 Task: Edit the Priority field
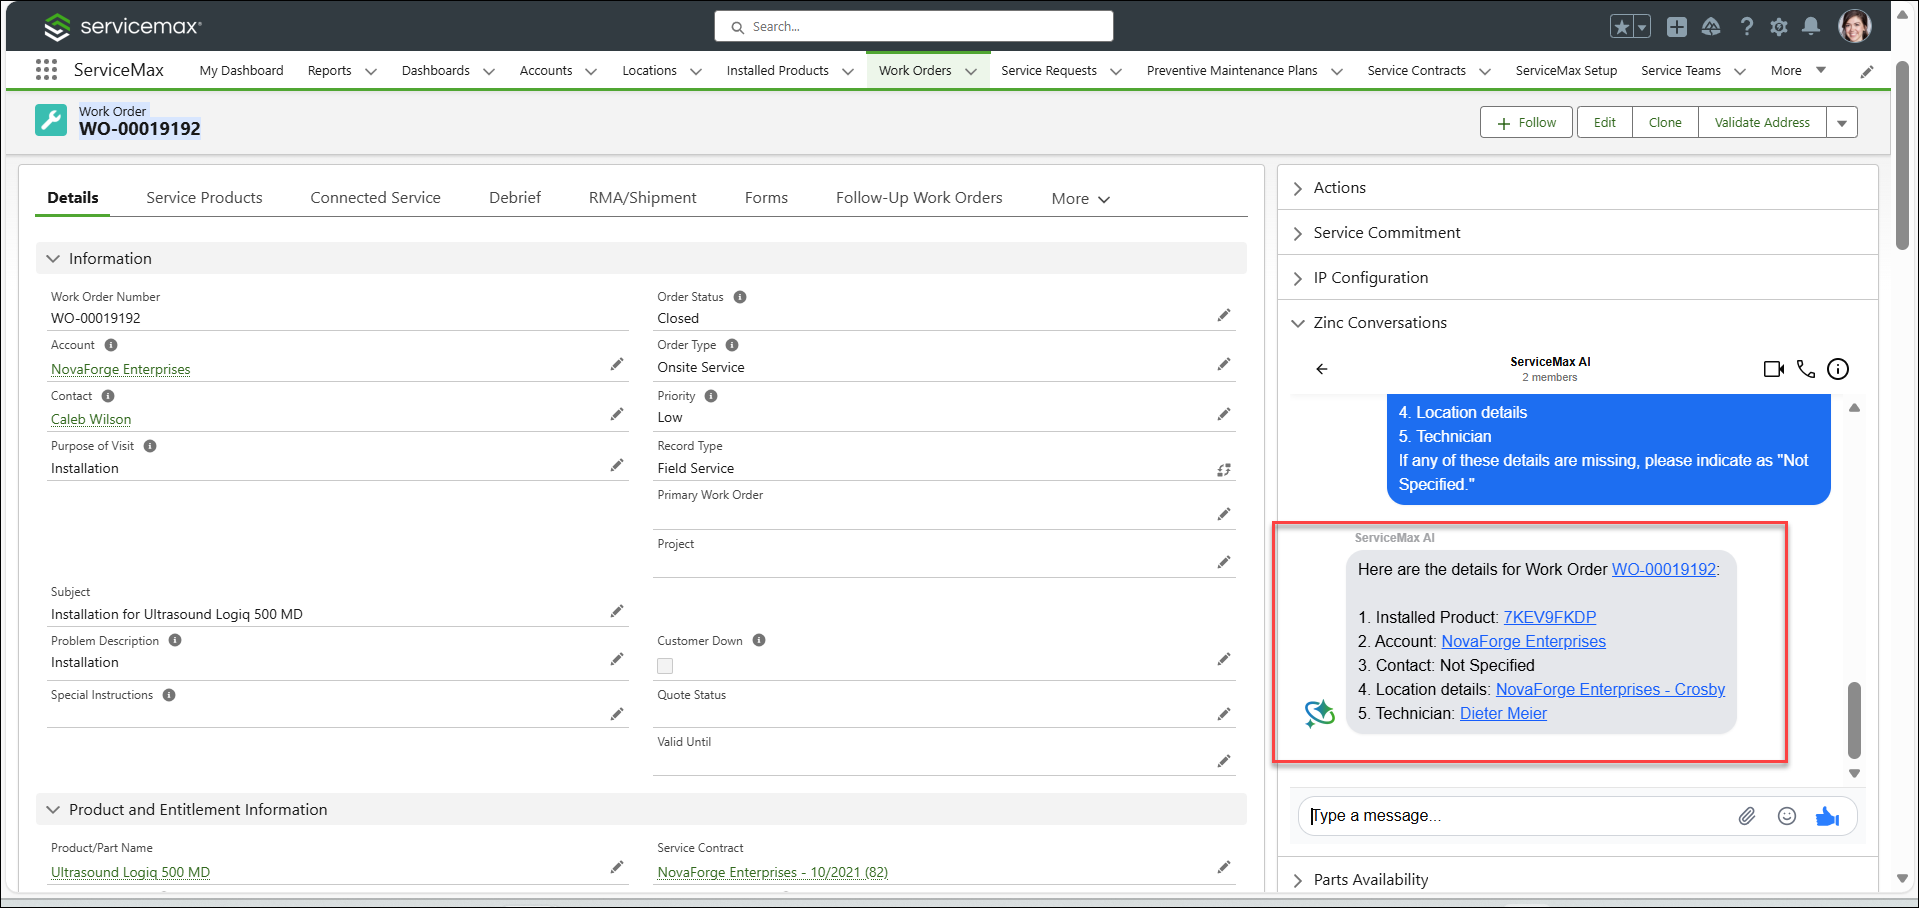coord(1224,414)
